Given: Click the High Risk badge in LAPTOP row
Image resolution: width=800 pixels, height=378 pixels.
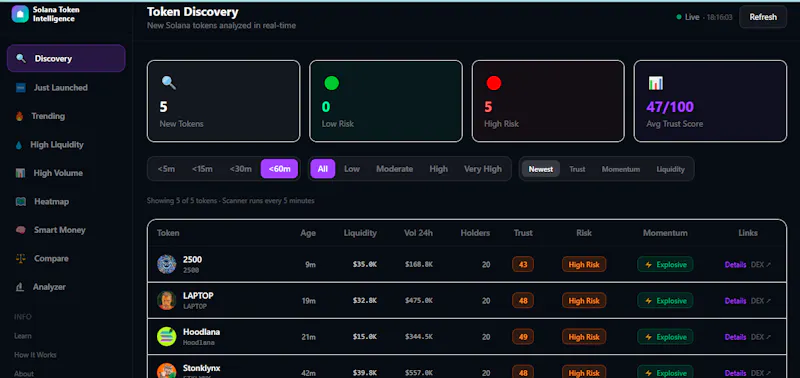Looking at the screenshot, I should [x=584, y=300].
